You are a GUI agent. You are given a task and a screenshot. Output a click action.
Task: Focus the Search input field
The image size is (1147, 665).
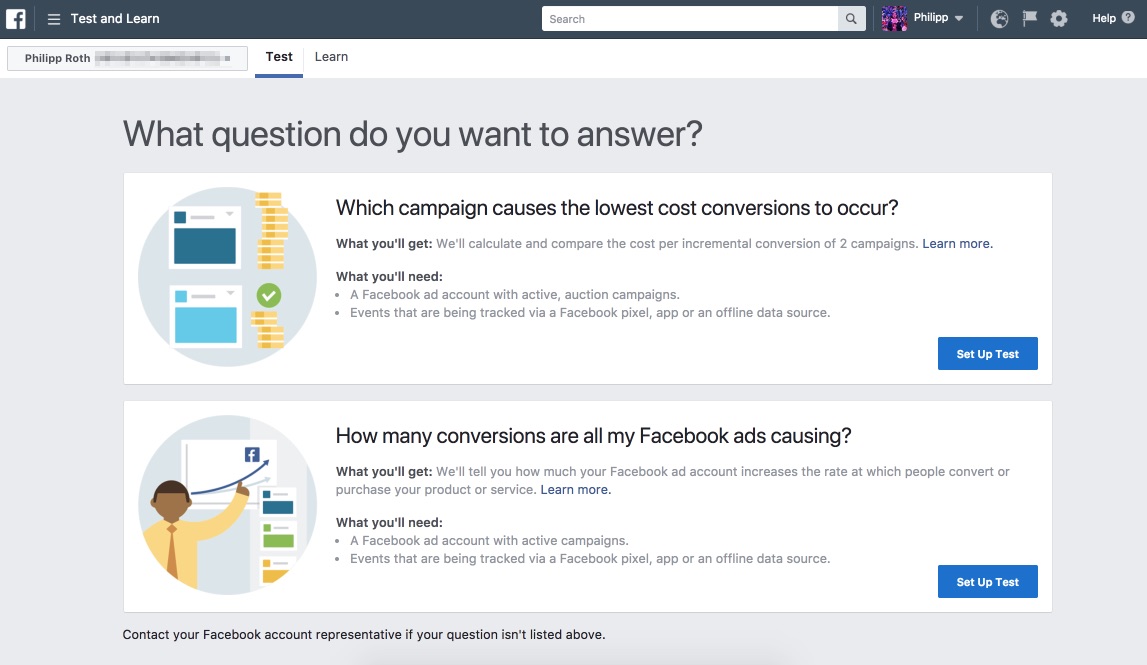pos(690,19)
